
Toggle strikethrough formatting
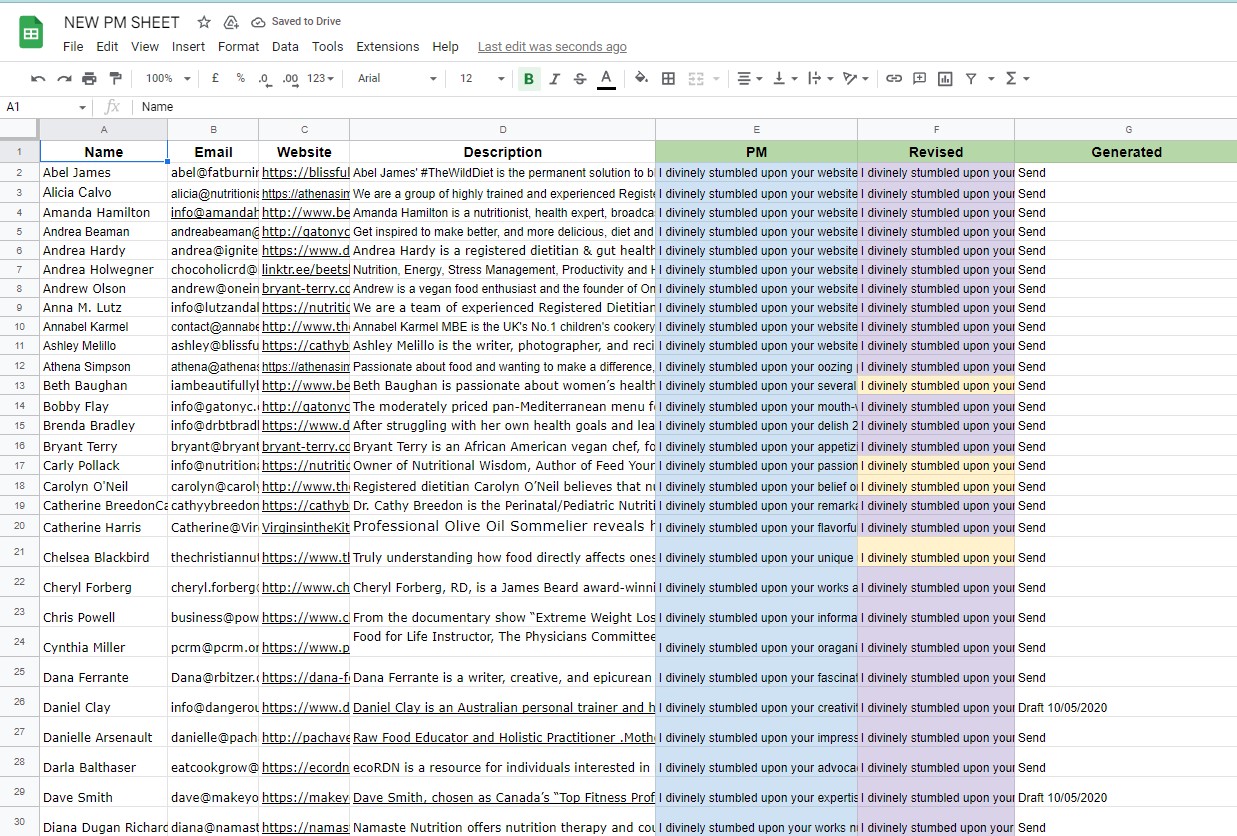coord(580,78)
